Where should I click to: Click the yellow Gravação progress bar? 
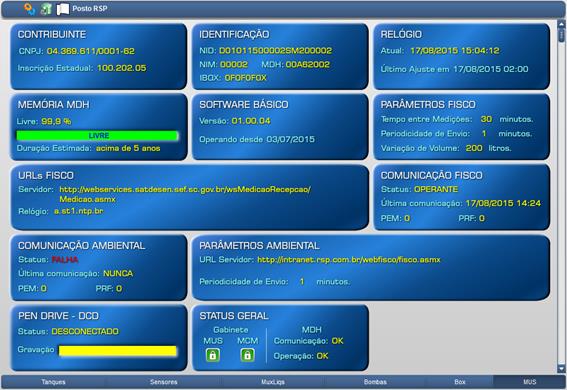[x=118, y=351]
